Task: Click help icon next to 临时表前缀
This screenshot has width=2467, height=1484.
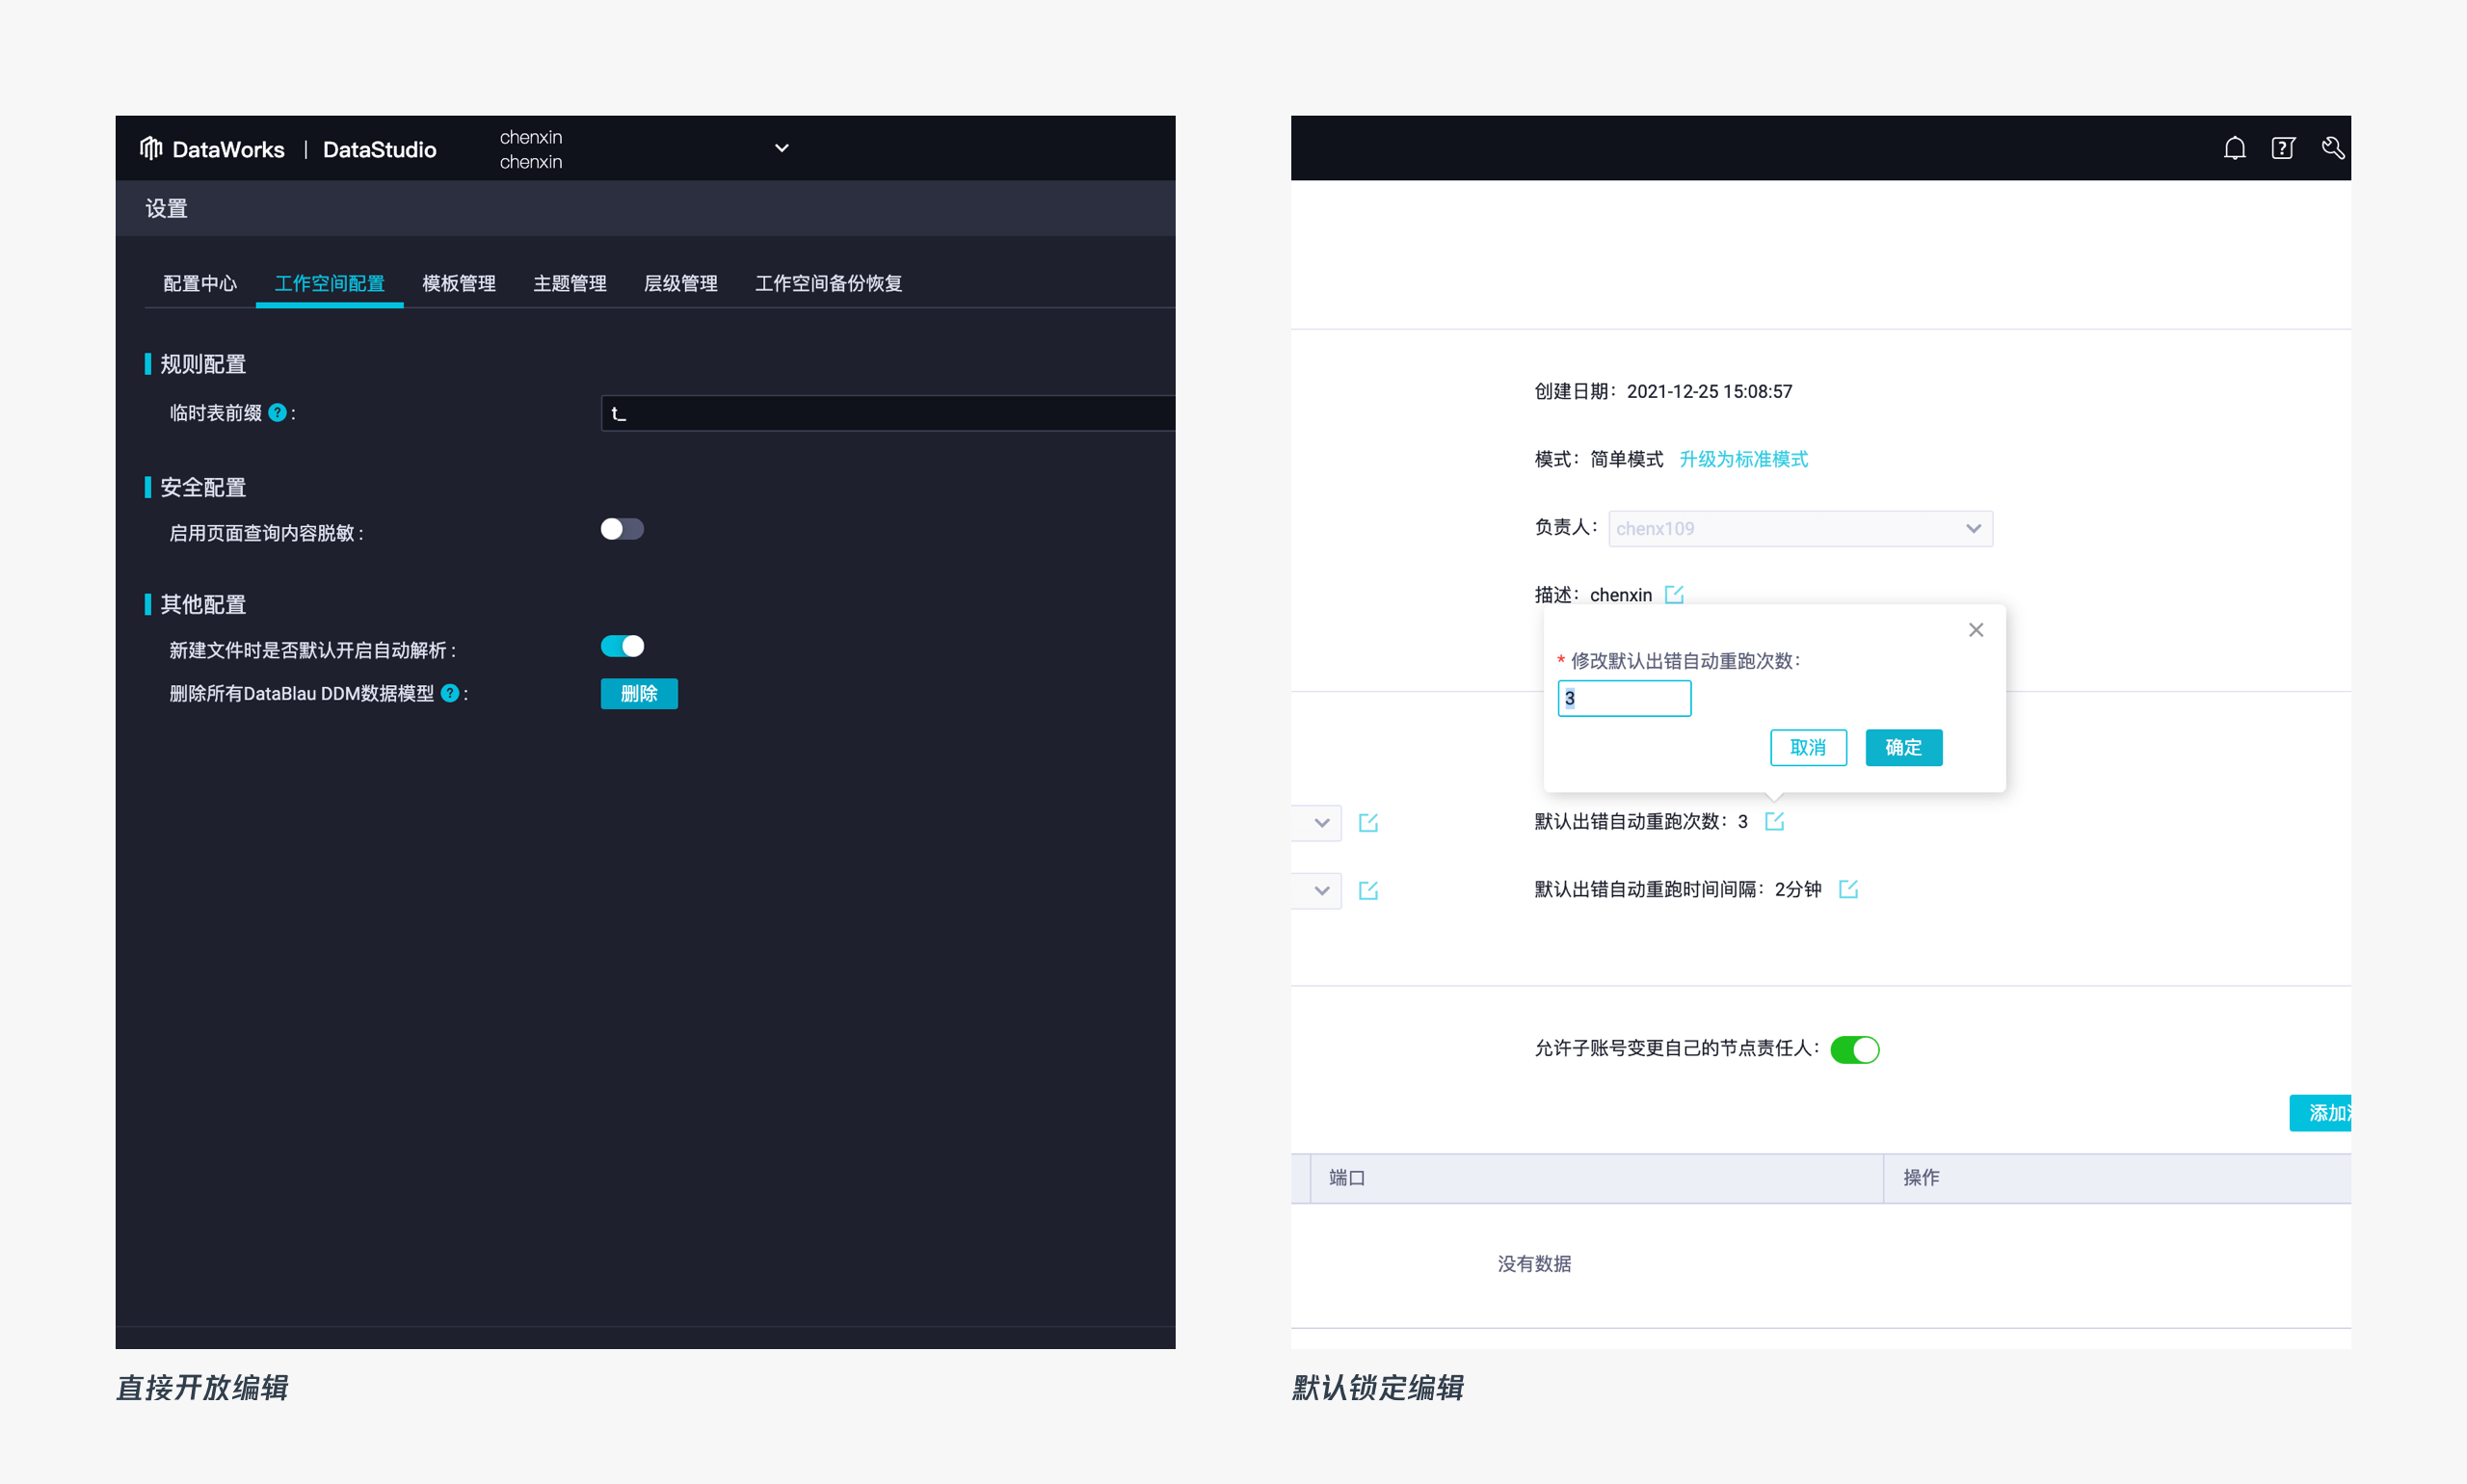Action: click(x=278, y=413)
